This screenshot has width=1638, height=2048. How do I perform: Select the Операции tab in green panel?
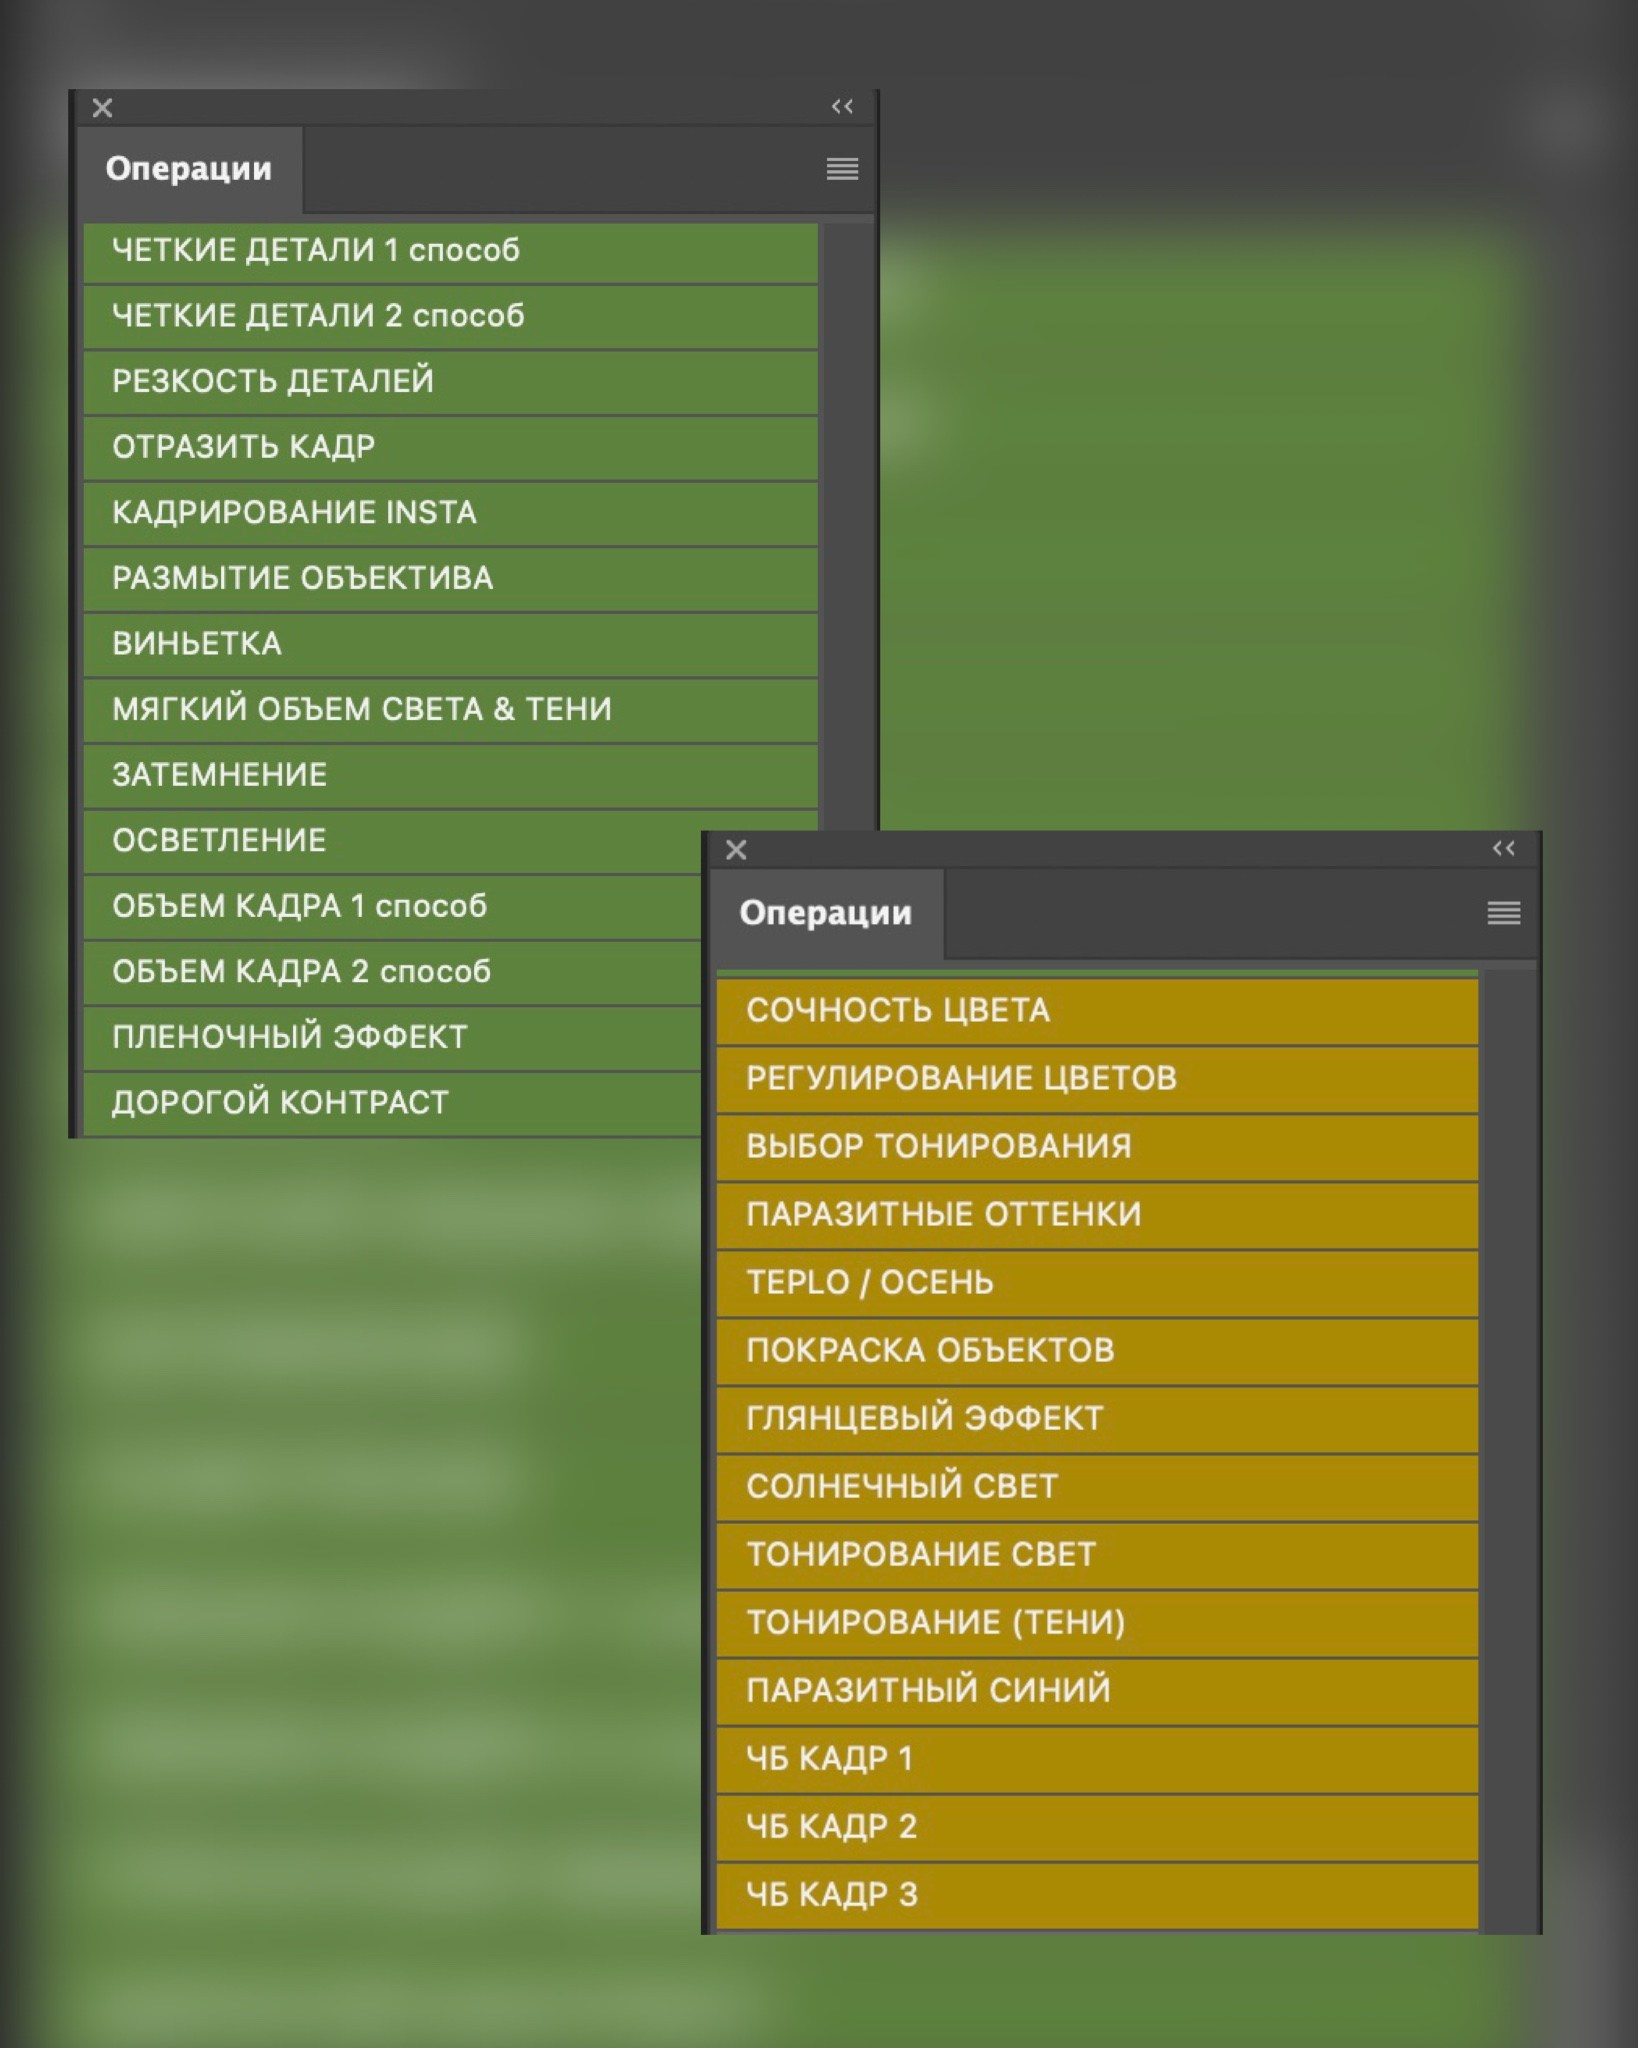(x=189, y=169)
